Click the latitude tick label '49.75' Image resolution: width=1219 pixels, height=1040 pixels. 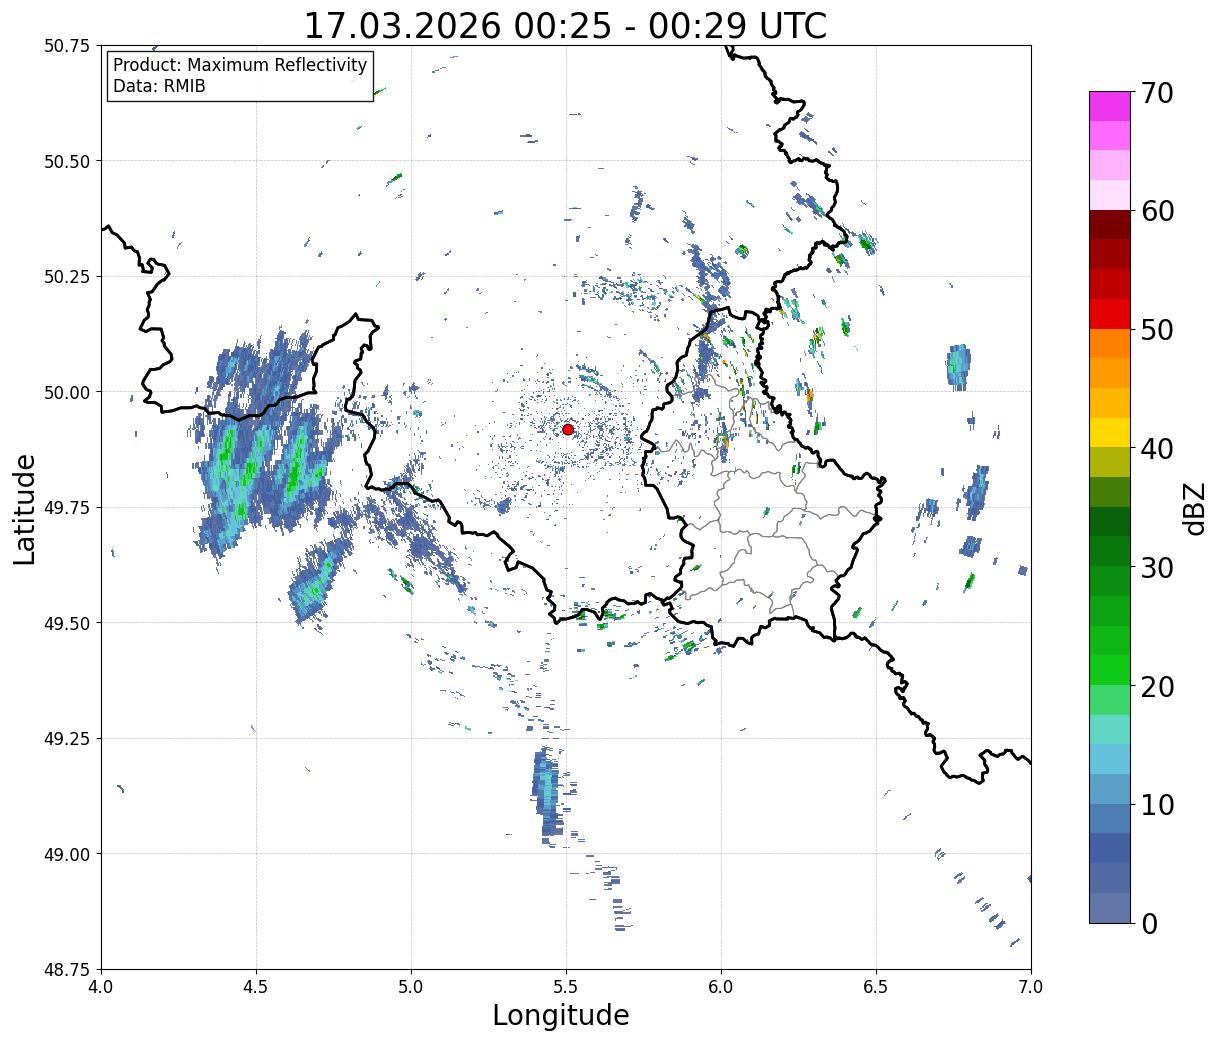66,508
